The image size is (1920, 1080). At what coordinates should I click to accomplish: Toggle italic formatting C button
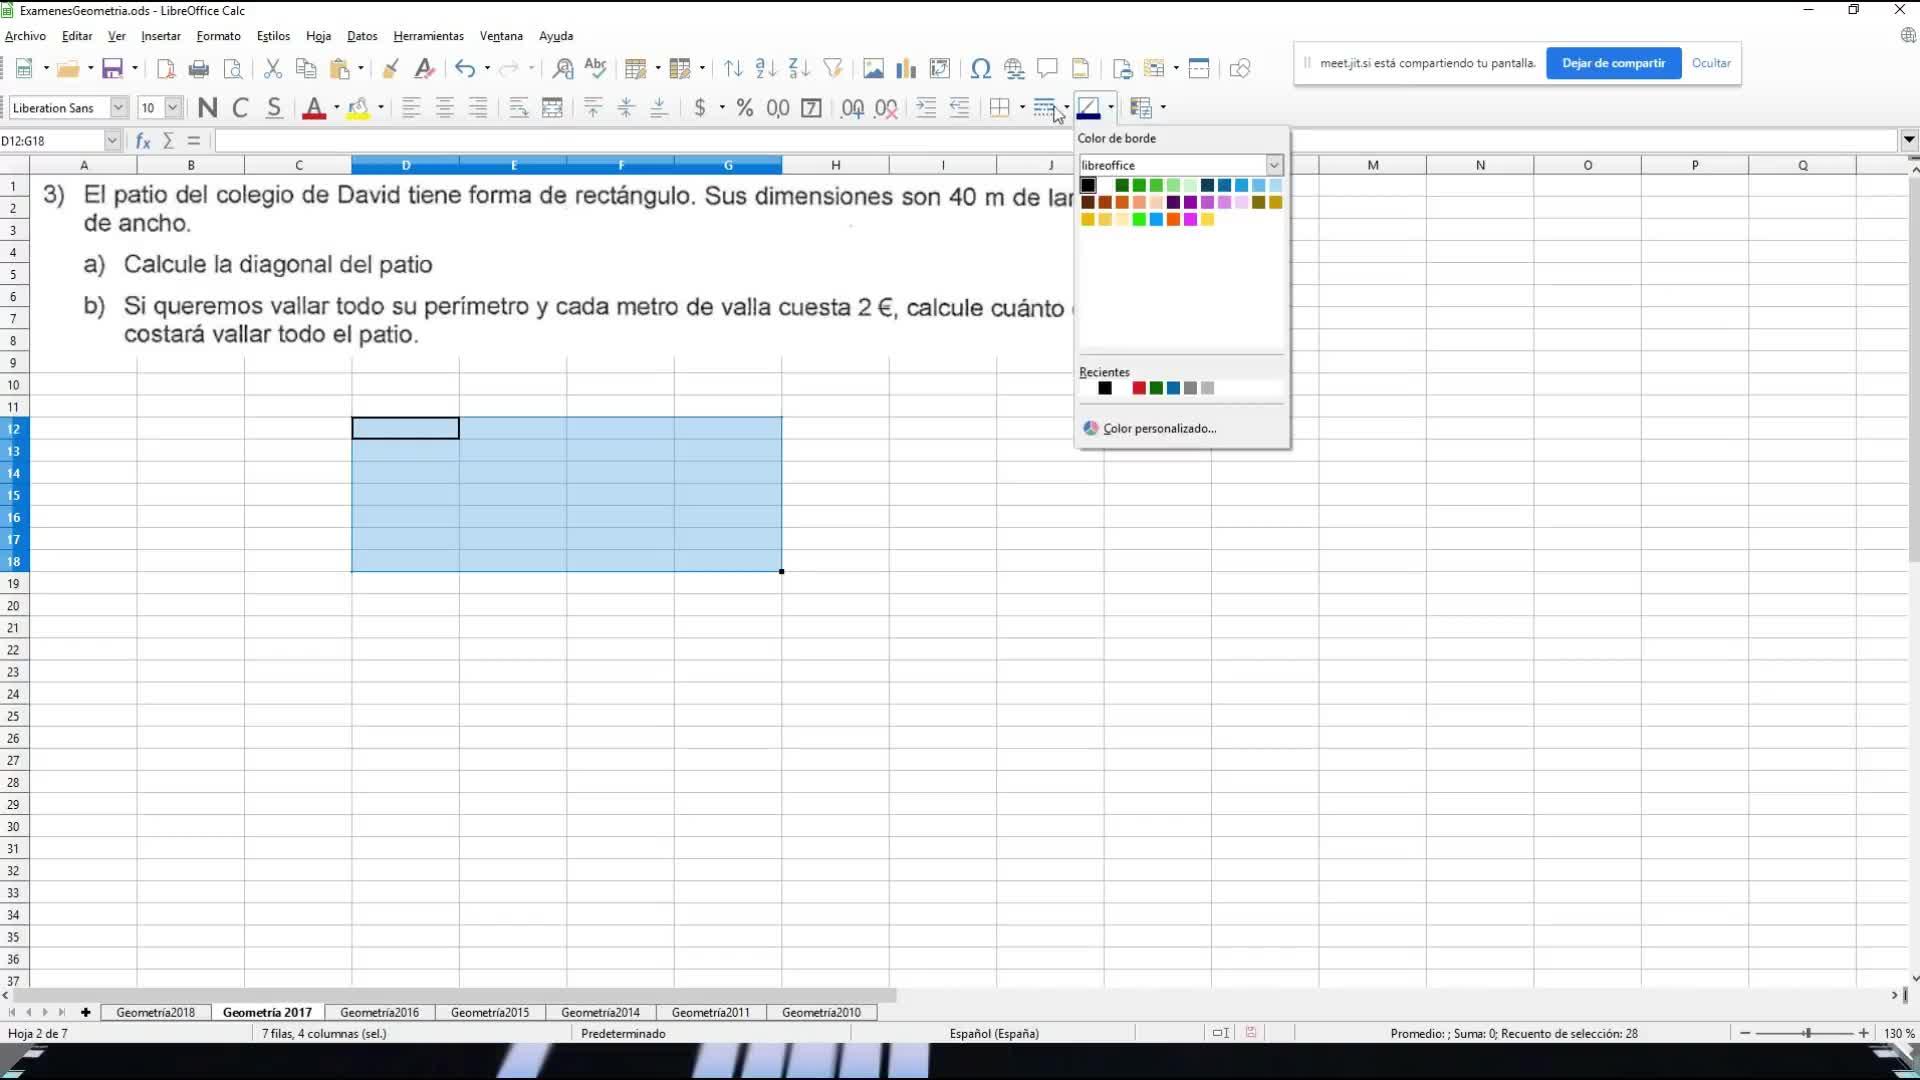coord(240,108)
